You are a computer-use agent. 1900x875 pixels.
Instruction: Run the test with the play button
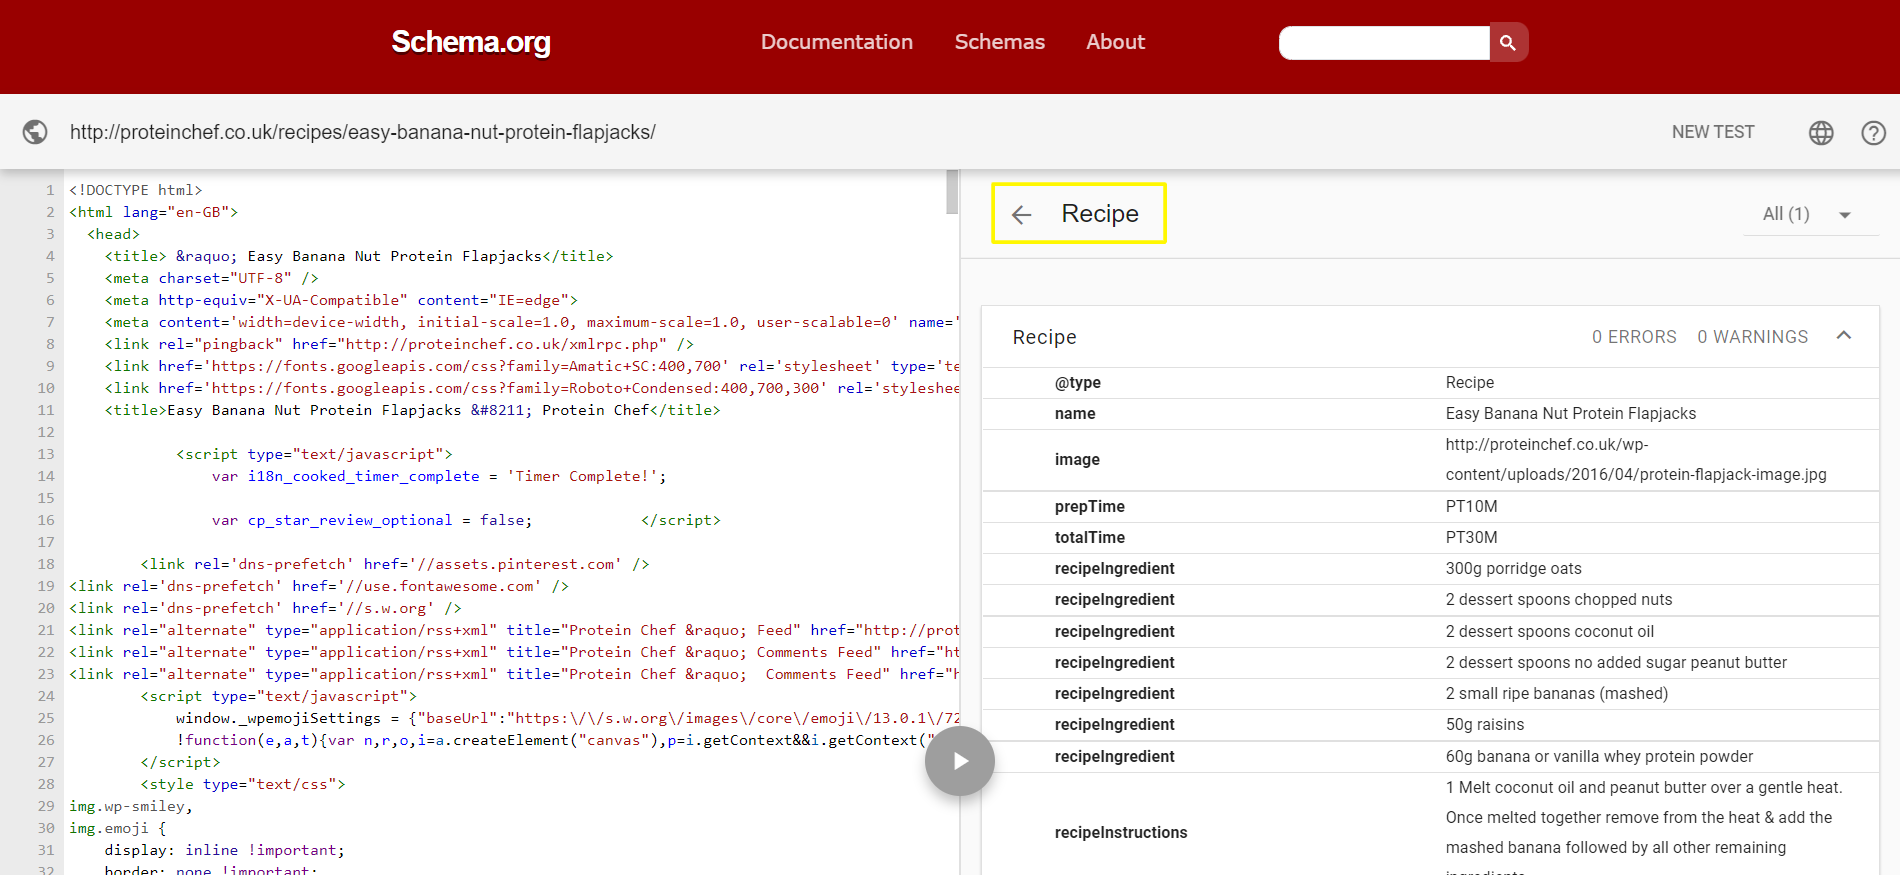[960, 761]
